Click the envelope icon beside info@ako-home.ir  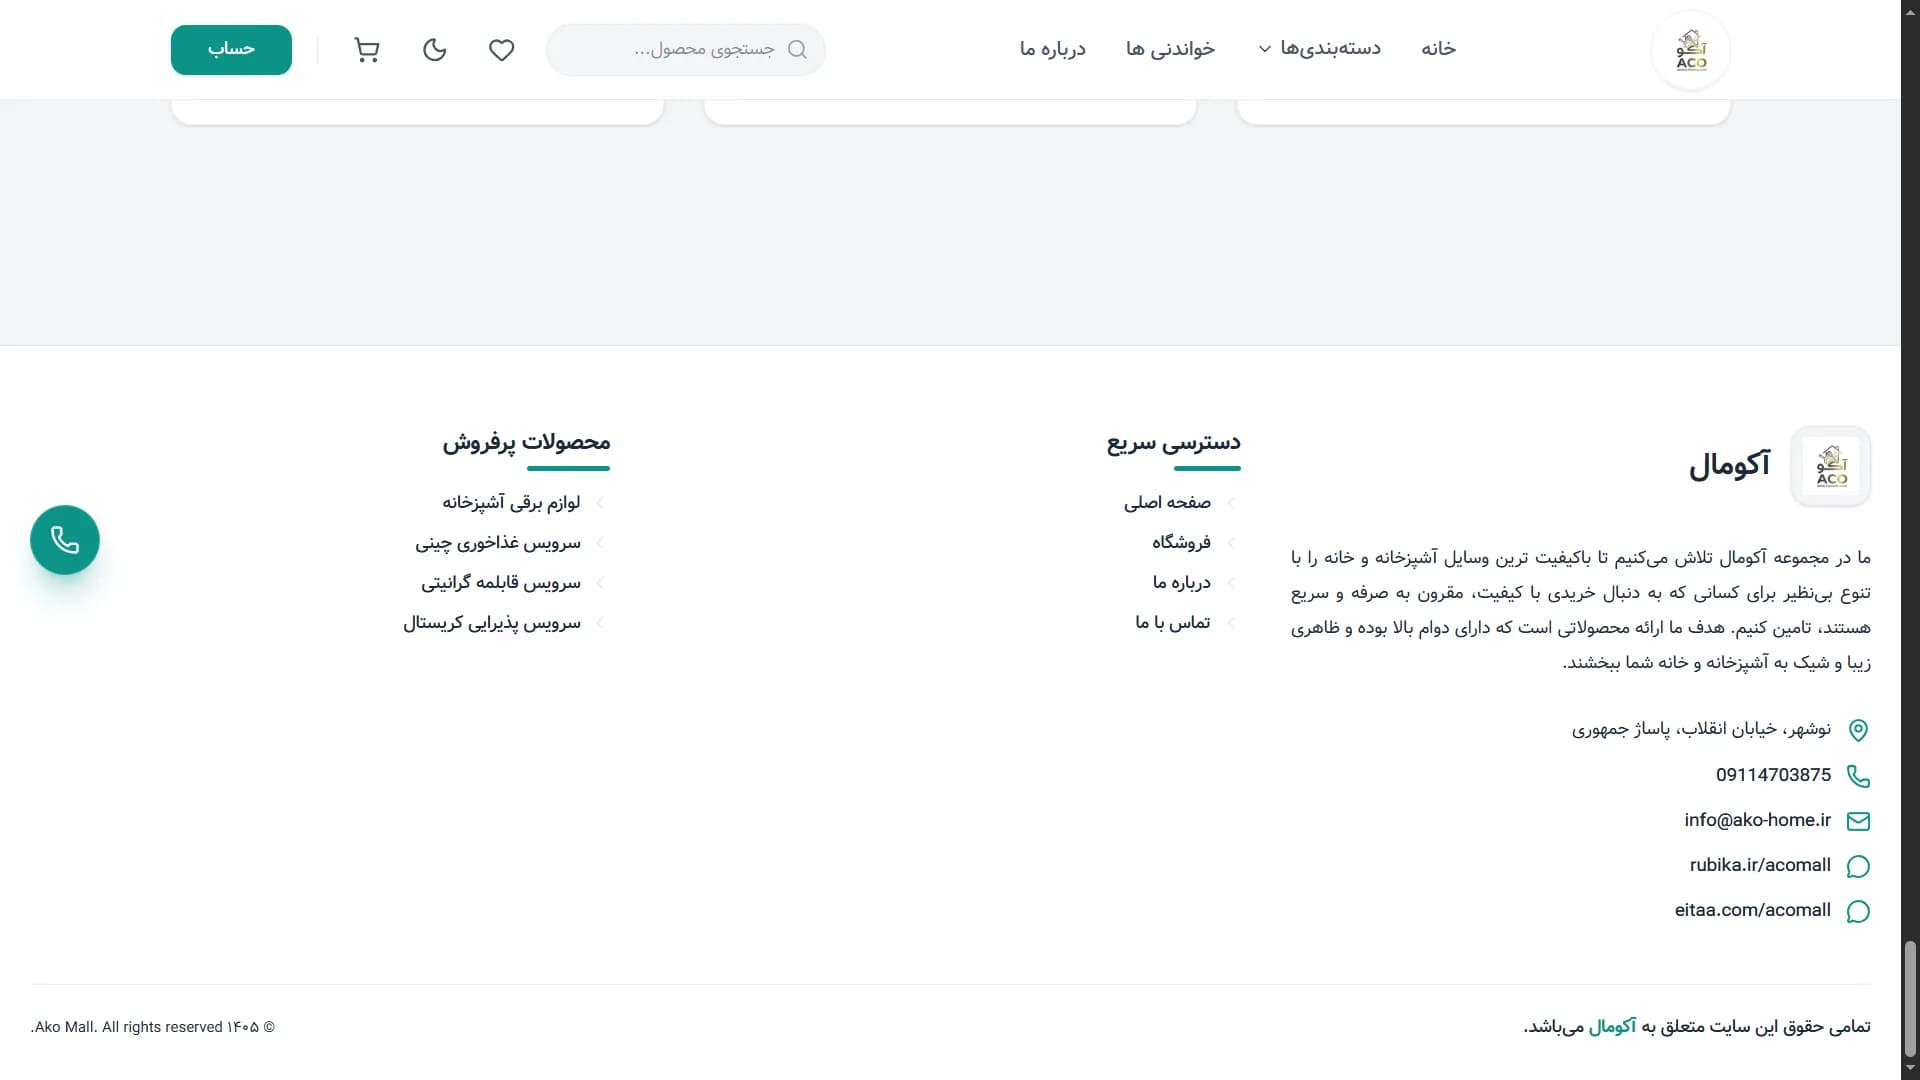[1858, 821]
